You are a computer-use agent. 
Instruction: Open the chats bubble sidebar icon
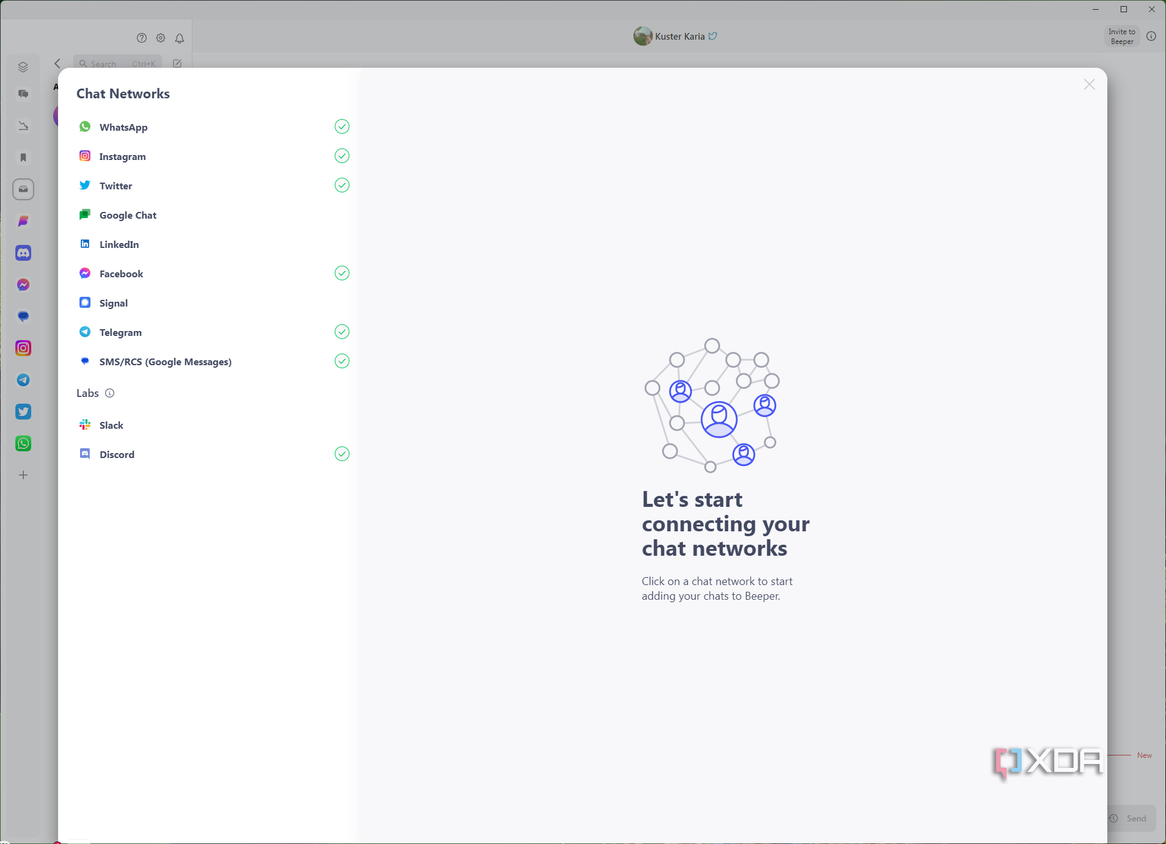tap(23, 94)
